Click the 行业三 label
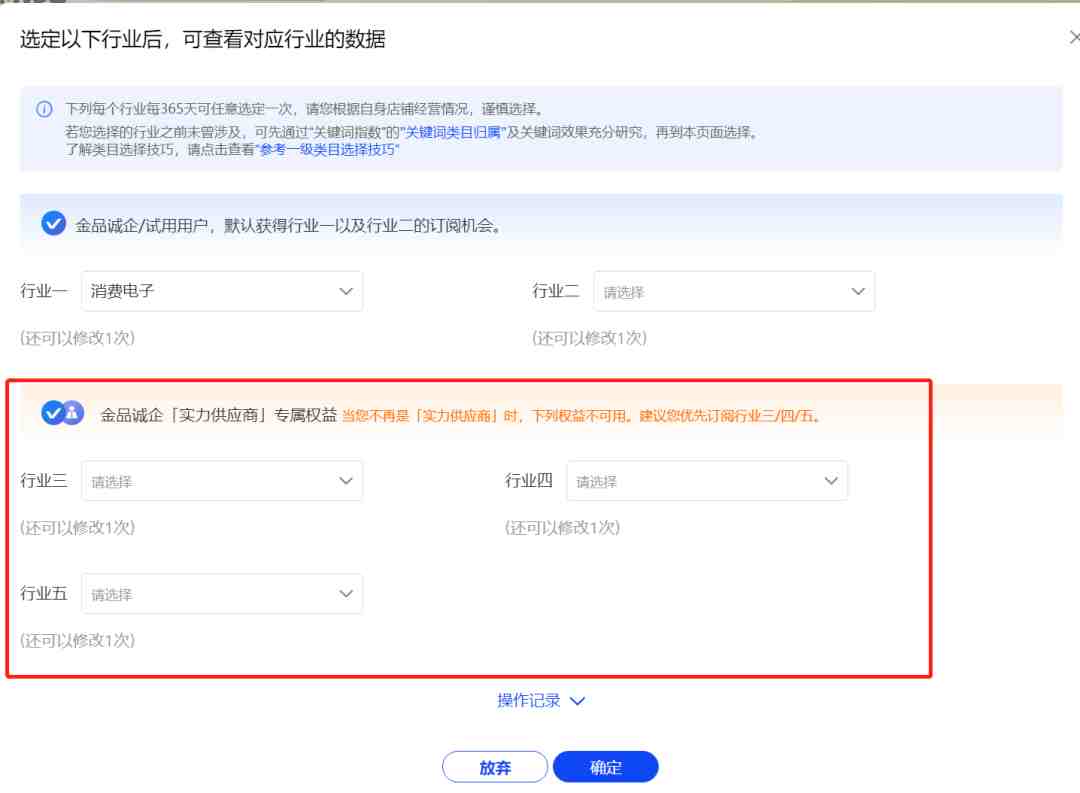Screen dimensions: 1080x793 click(x=43, y=480)
